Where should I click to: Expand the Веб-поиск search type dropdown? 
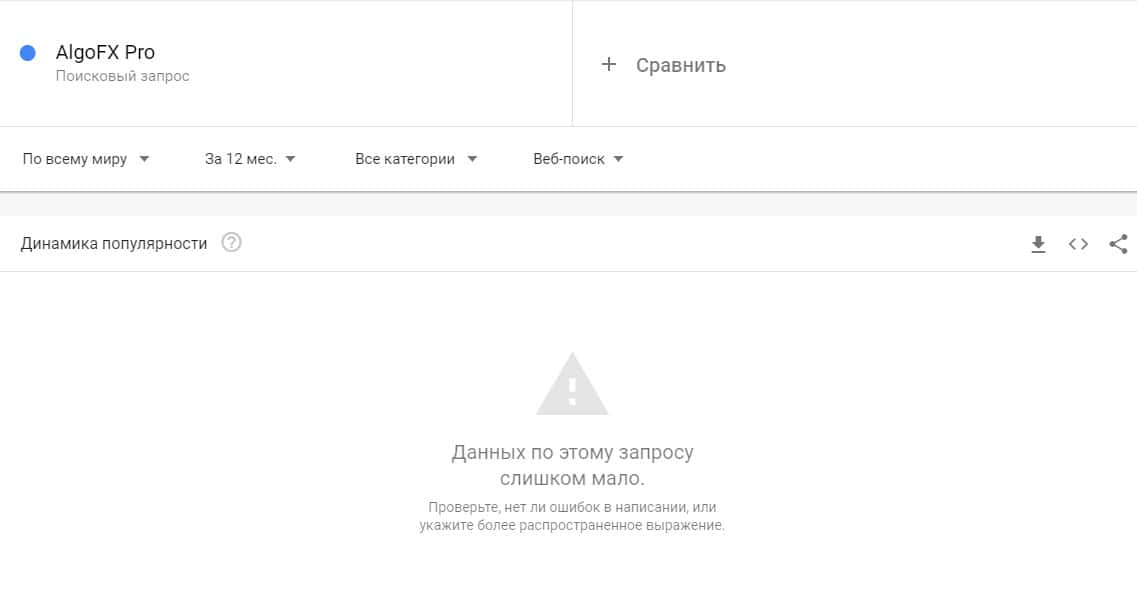(578, 159)
